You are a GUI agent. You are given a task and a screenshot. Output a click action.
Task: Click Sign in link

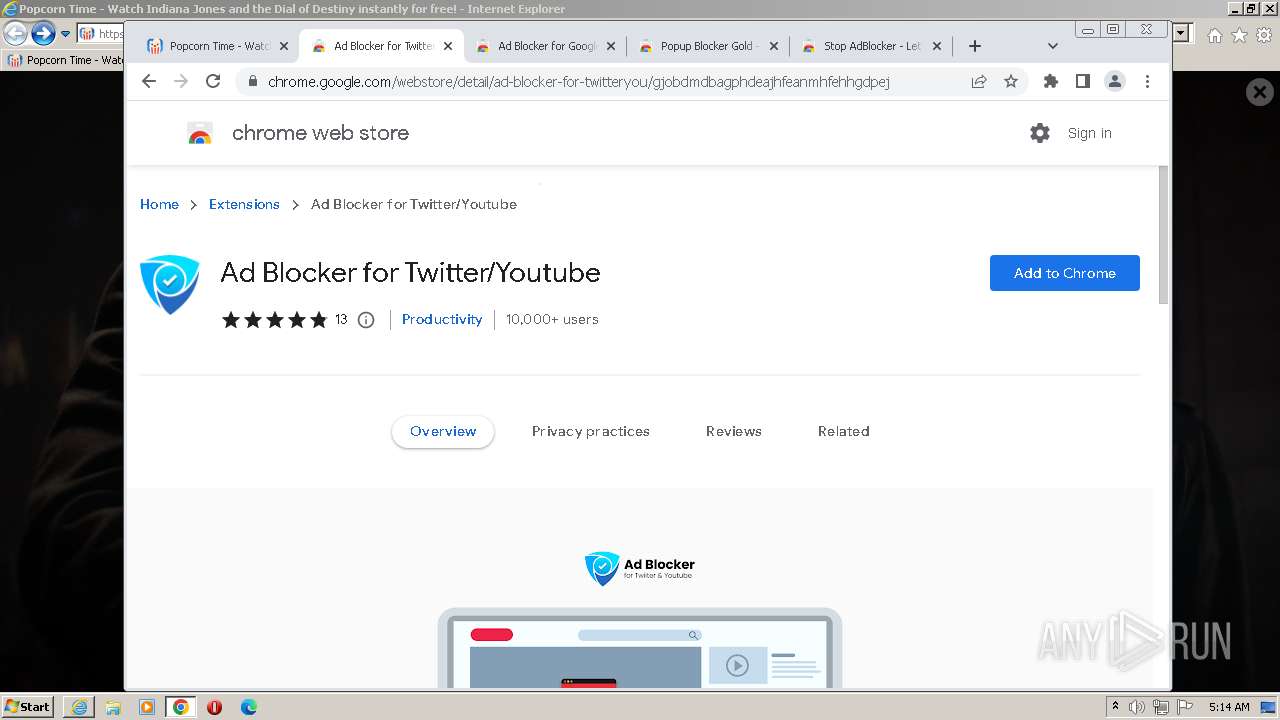click(x=1090, y=133)
